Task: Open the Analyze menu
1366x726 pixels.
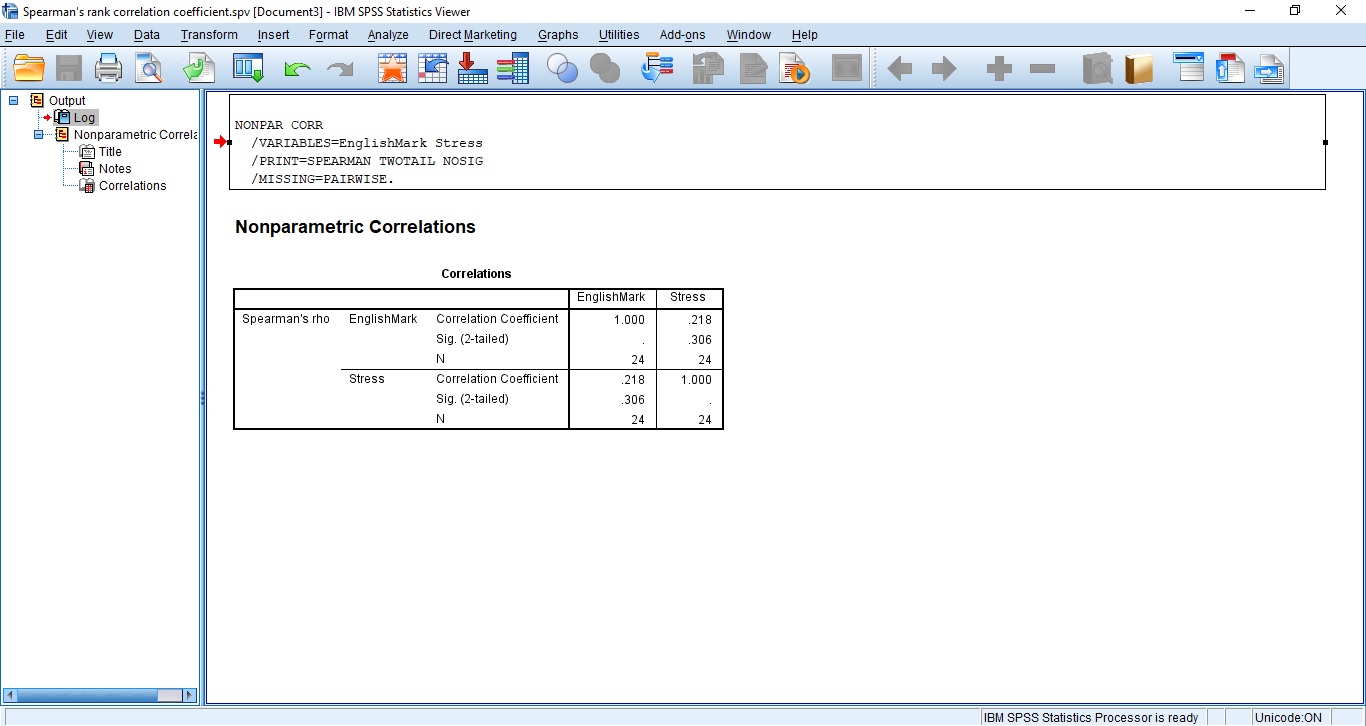Action: (x=388, y=34)
